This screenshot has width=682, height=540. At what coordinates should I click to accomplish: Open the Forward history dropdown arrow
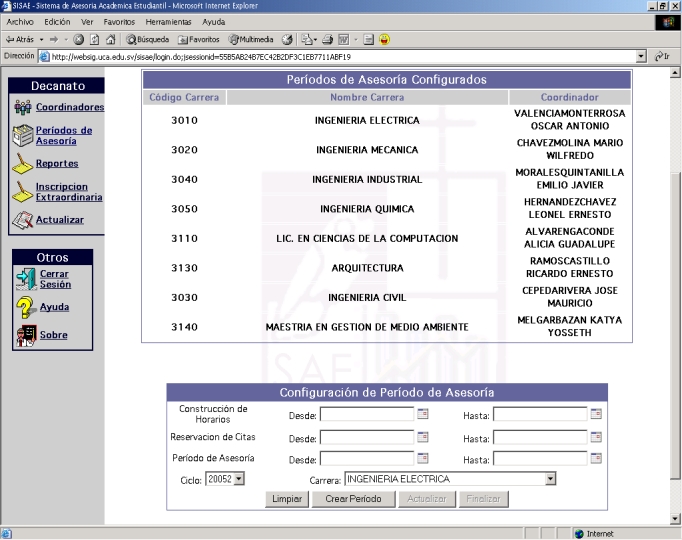point(66,40)
